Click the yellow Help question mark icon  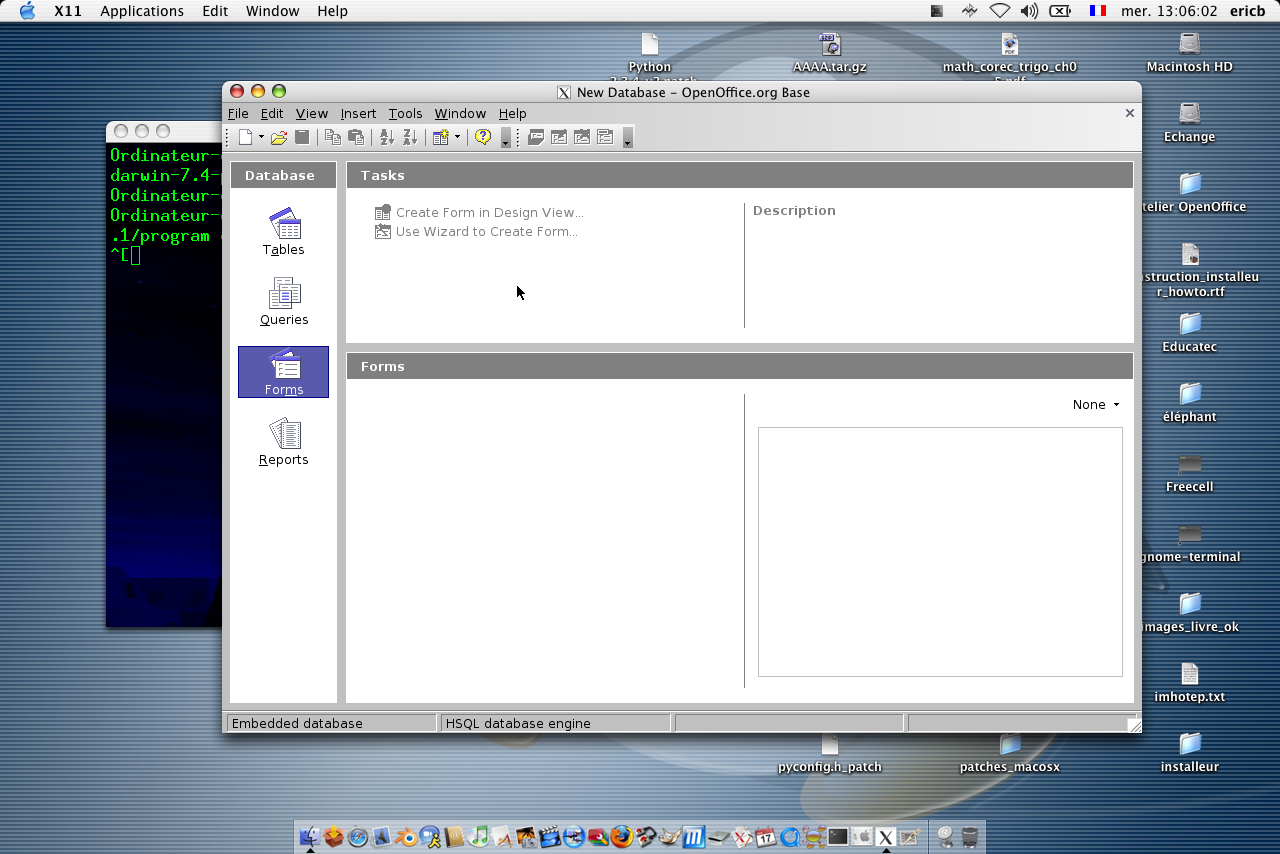(483, 137)
